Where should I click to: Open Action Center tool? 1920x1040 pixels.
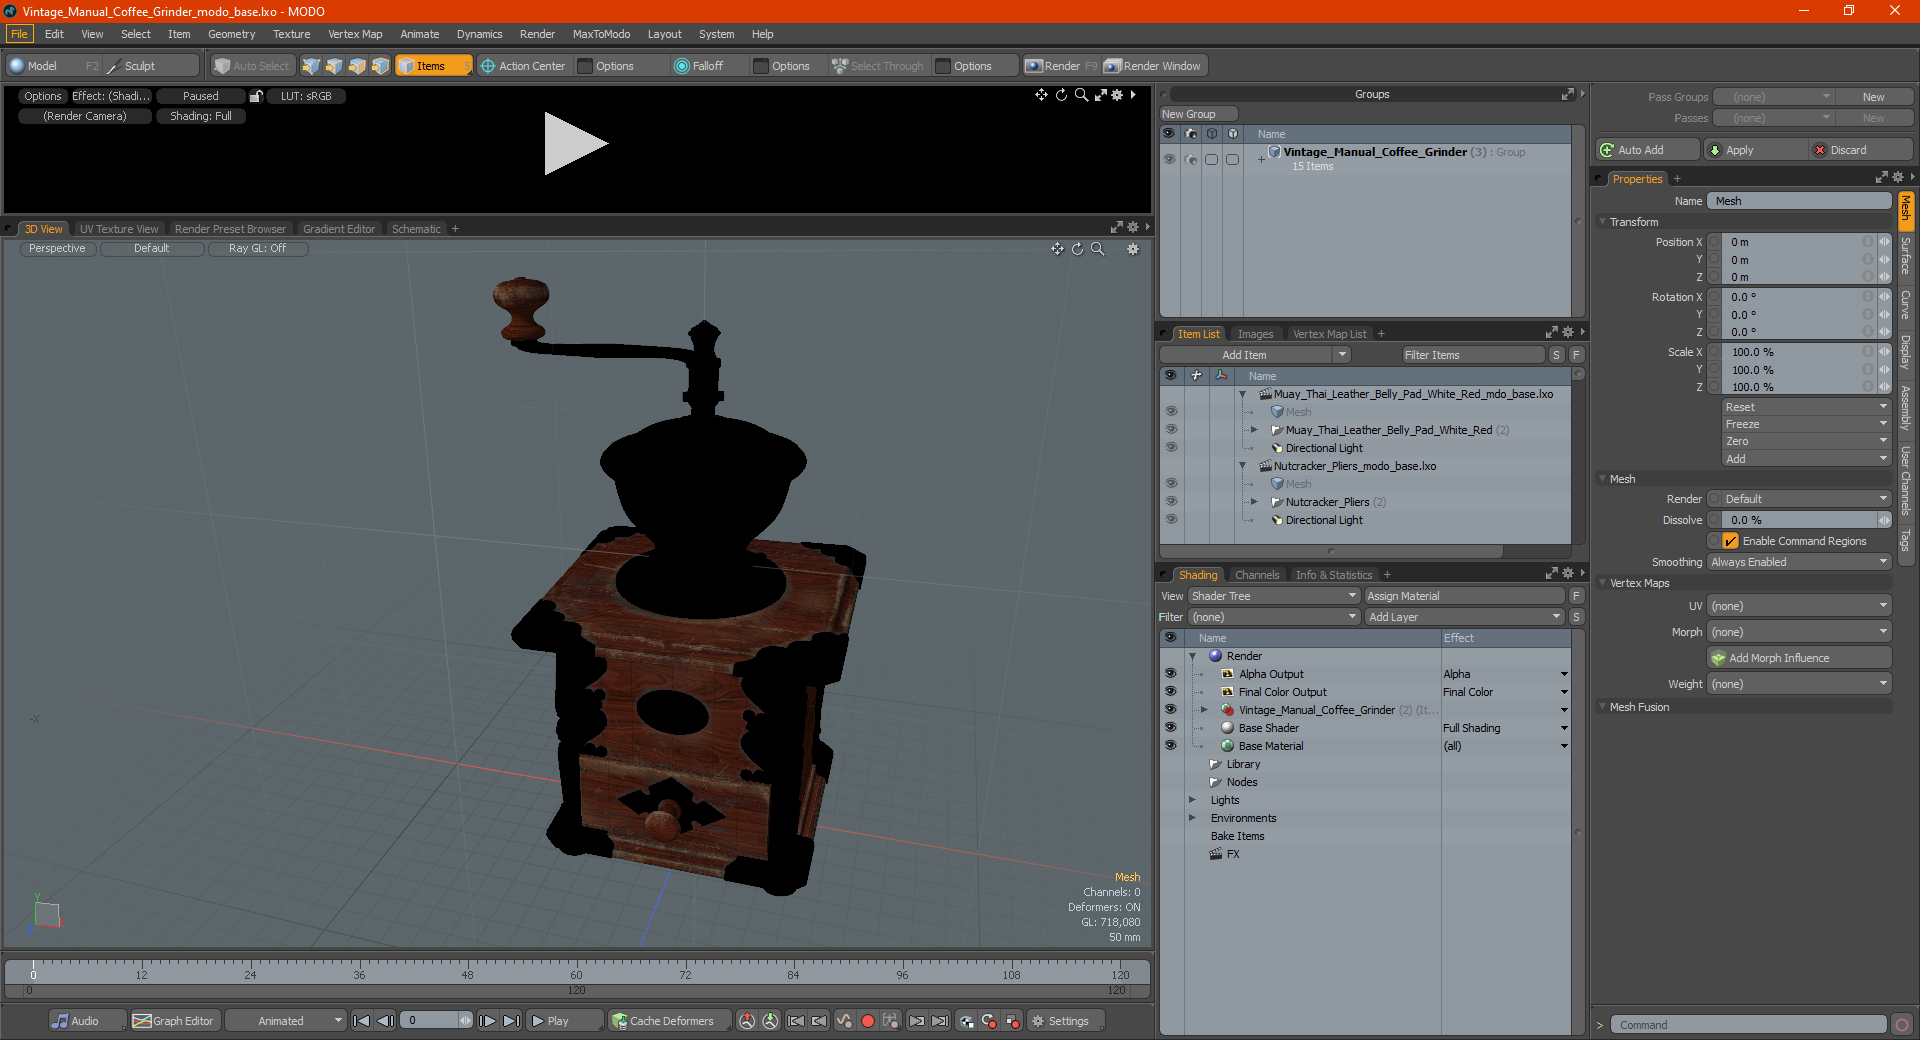pyautogui.click(x=523, y=66)
